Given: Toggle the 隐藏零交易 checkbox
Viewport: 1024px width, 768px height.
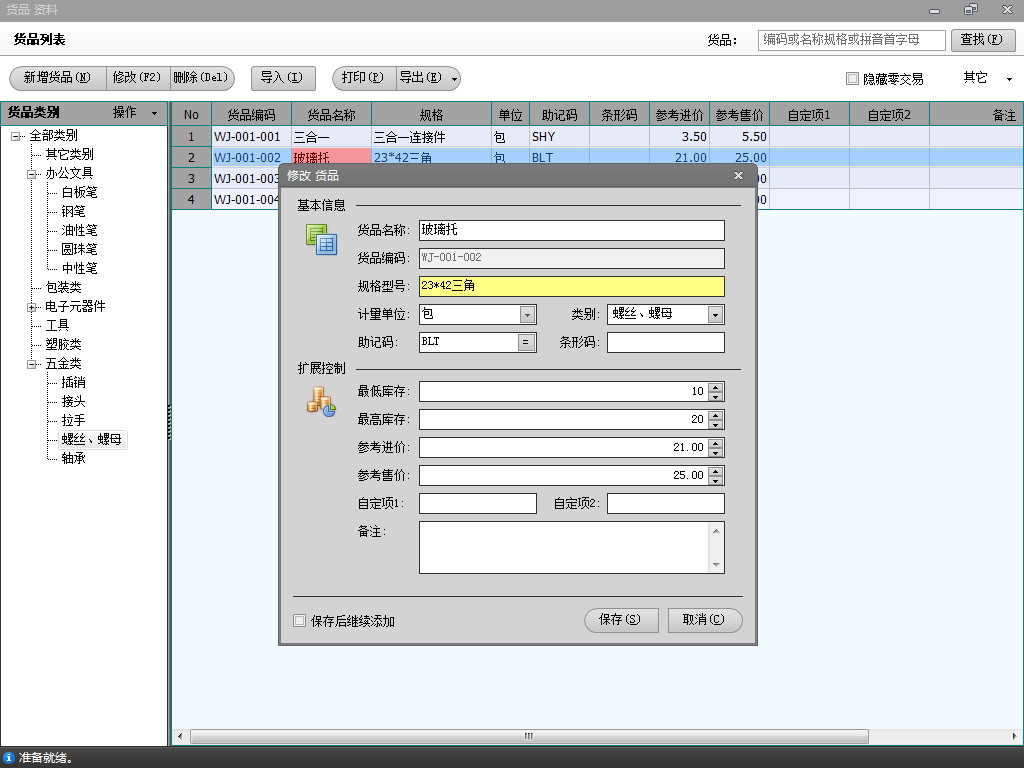Looking at the screenshot, I should [852, 78].
